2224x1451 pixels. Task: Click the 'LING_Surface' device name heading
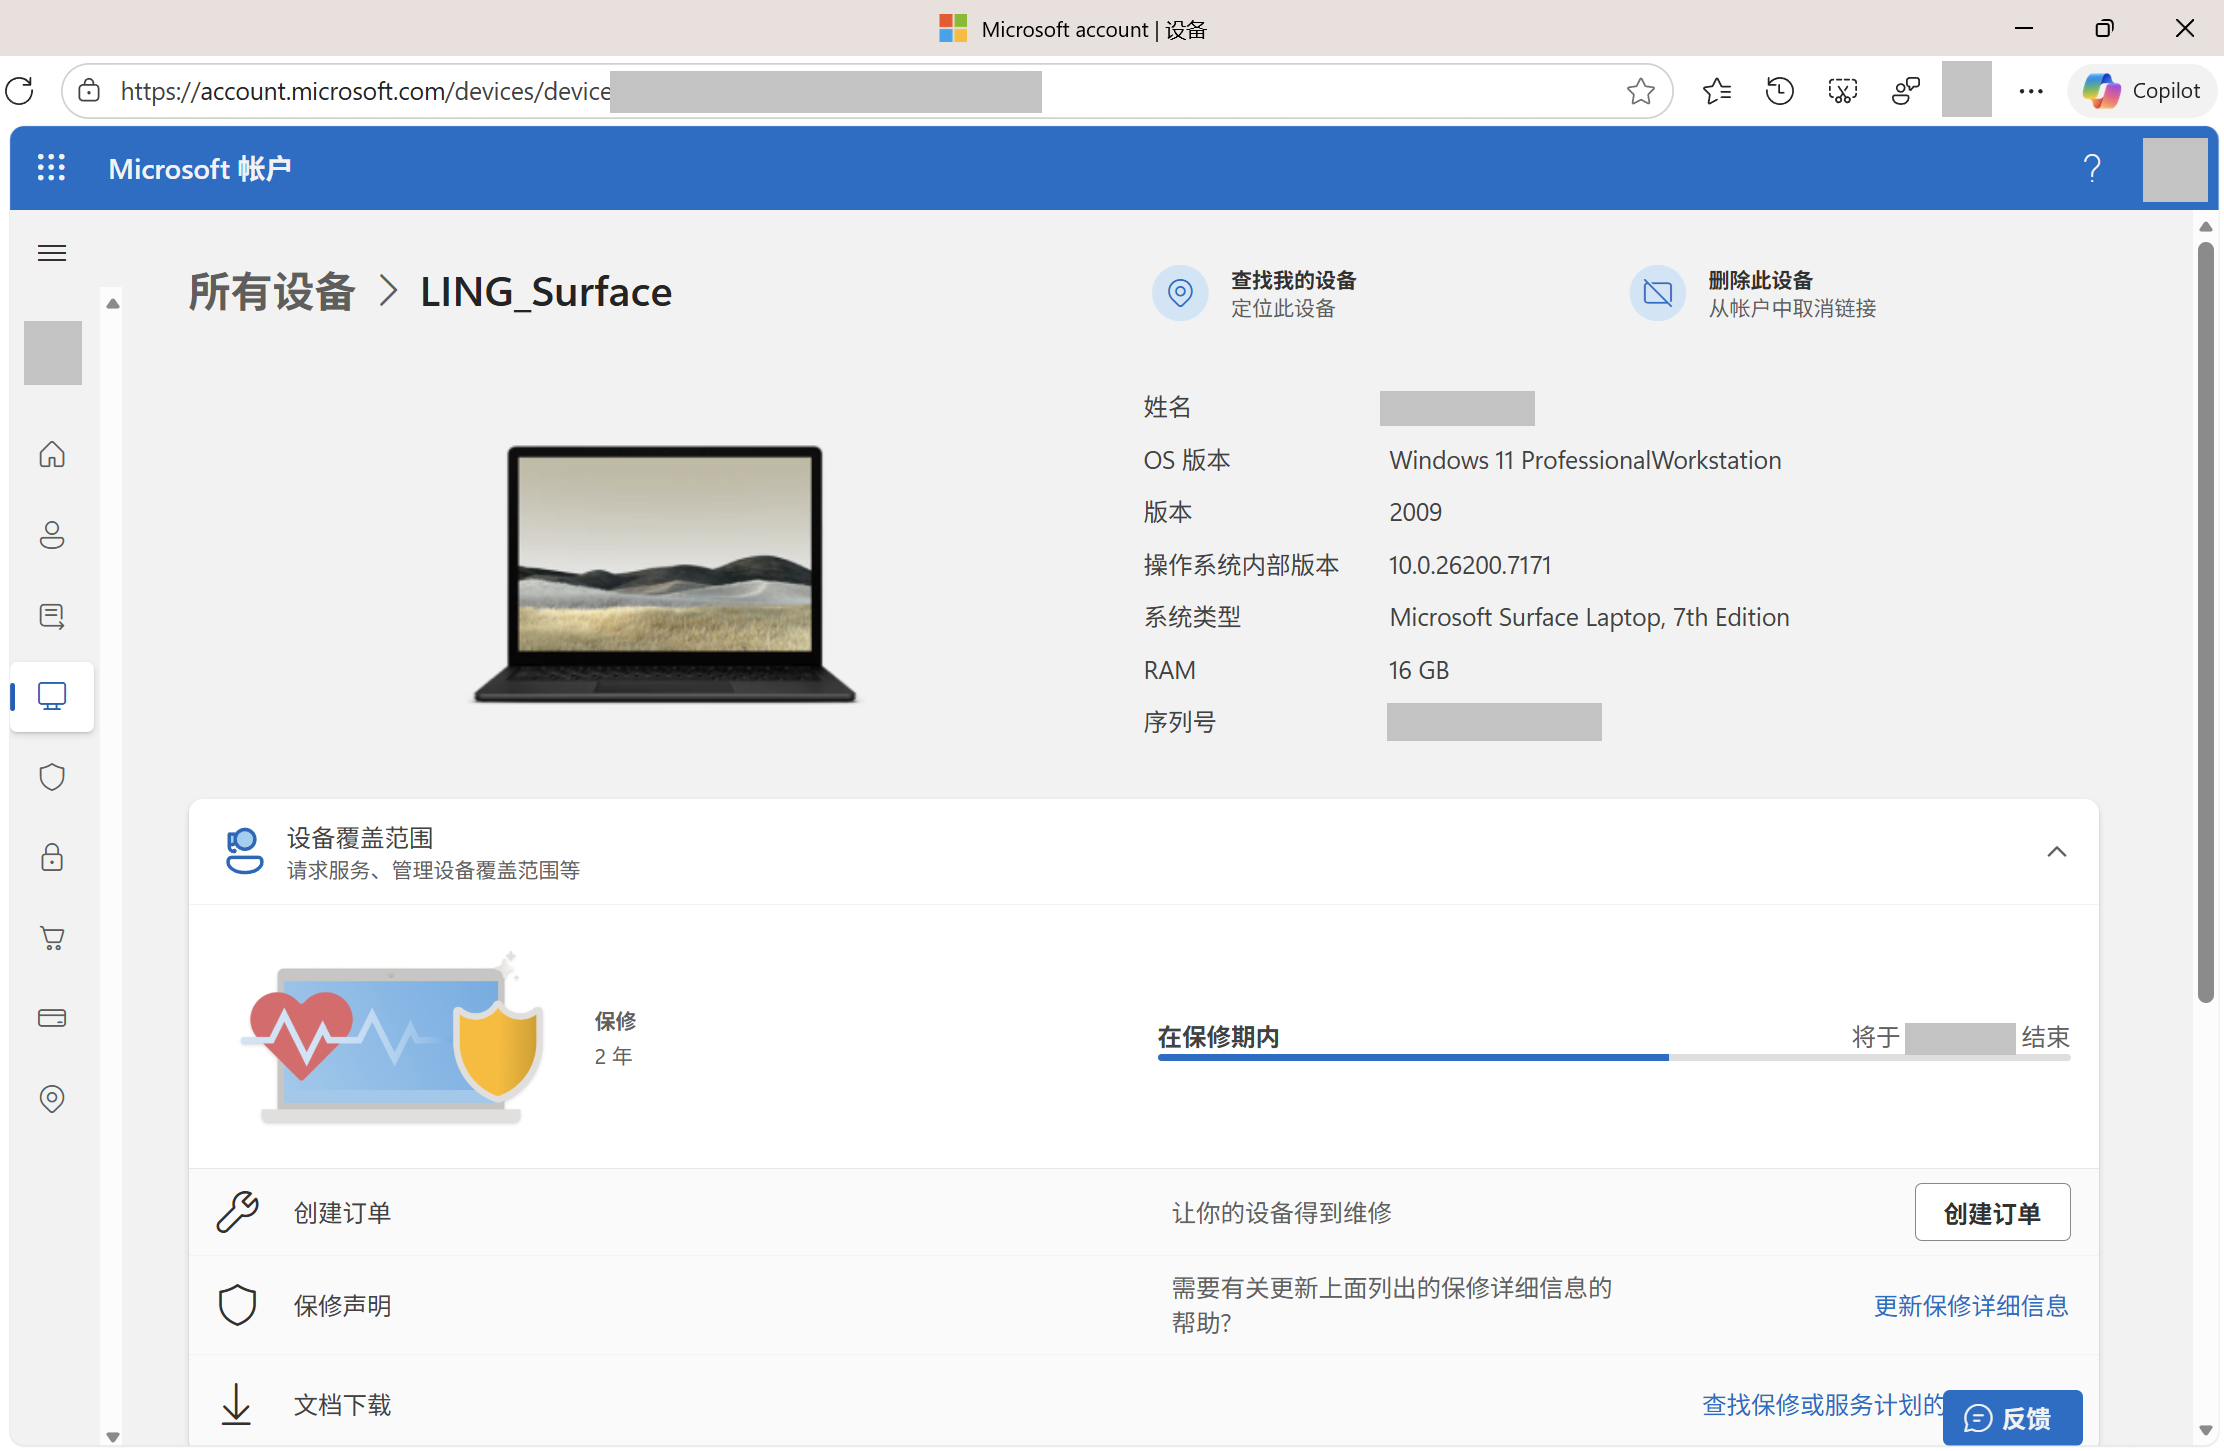545,292
